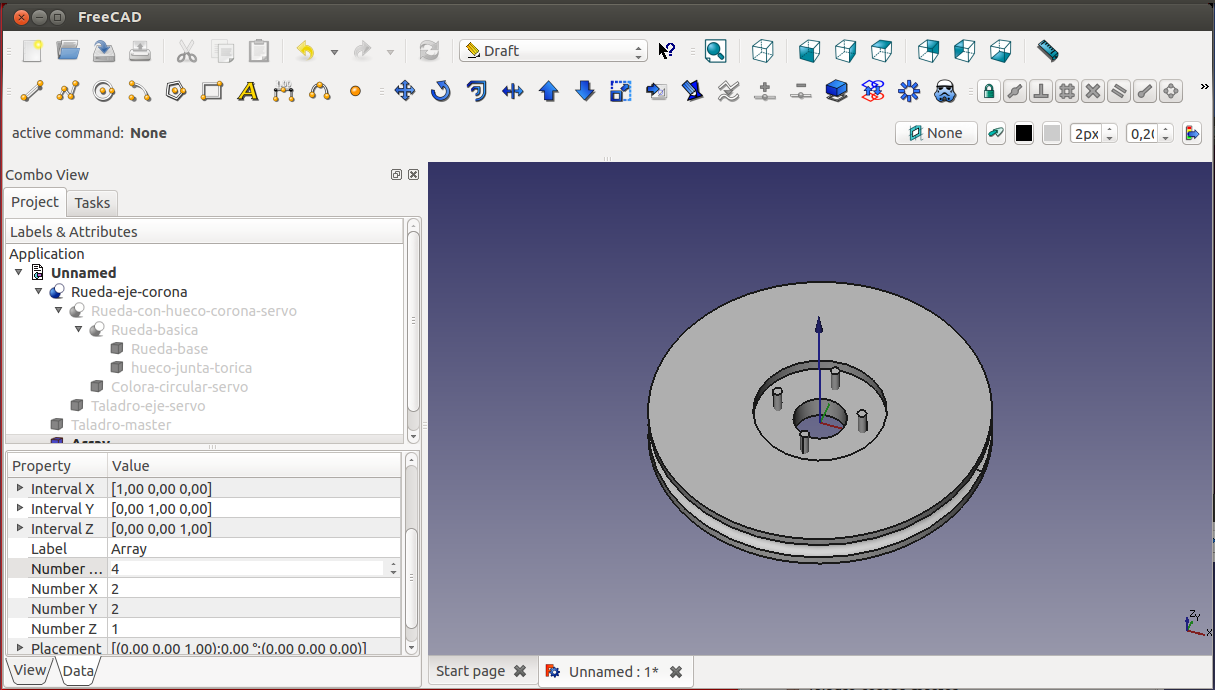Select the Draft Rectangle tool
The image size is (1215, 690).
(x=212, y=92)
